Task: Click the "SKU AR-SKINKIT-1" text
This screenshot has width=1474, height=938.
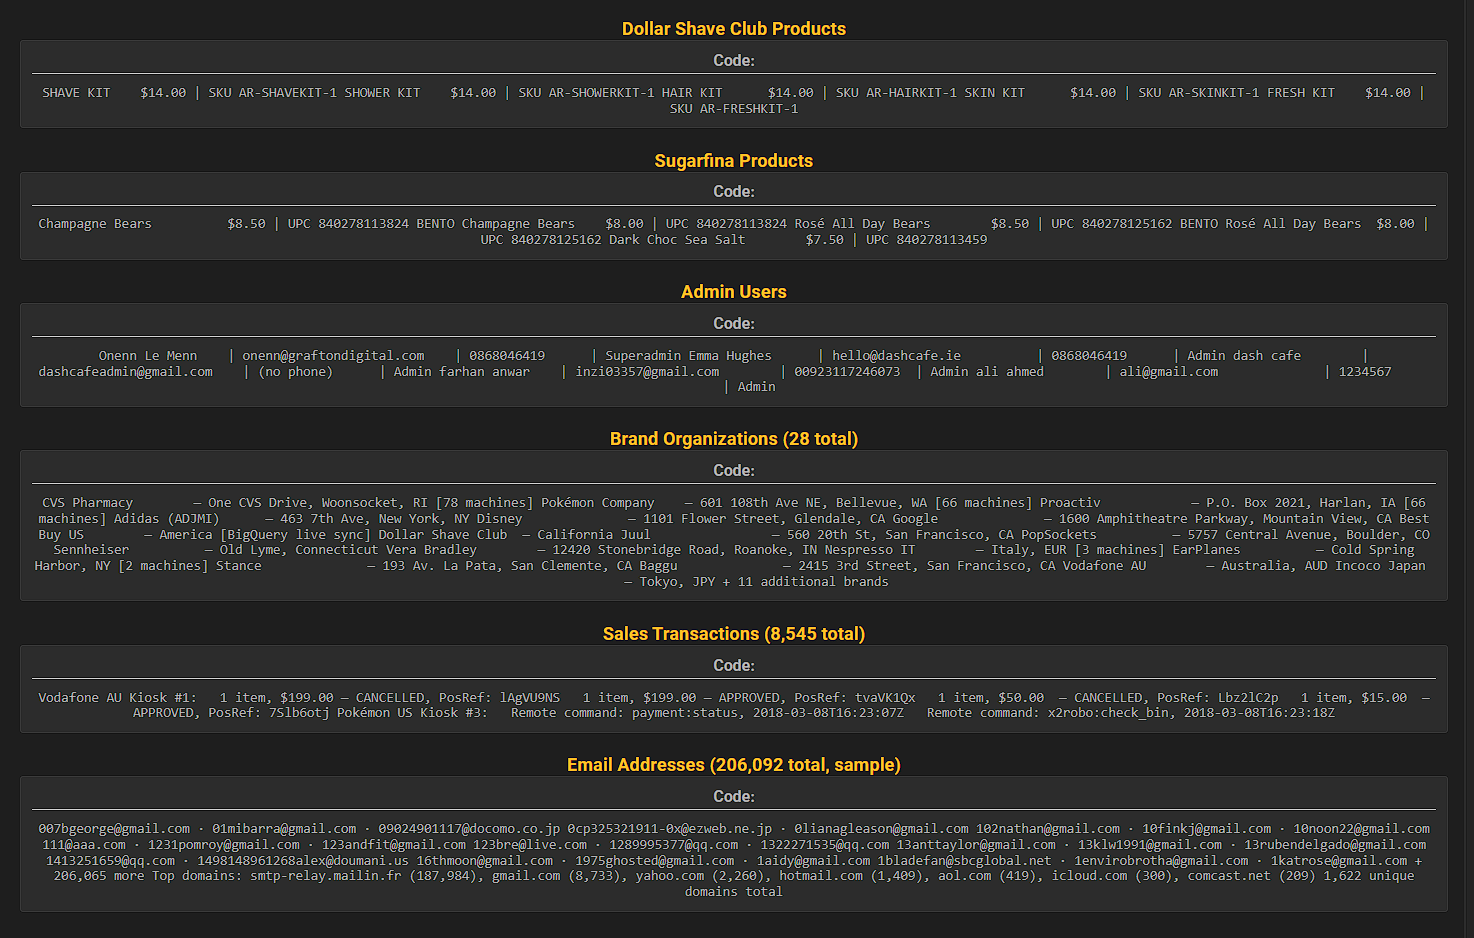Action: pos(1199,93)
